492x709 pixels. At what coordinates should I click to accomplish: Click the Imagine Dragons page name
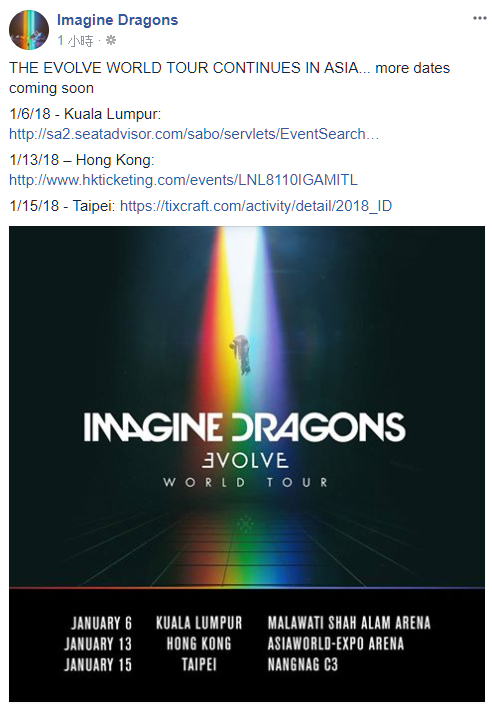(118, 20)
